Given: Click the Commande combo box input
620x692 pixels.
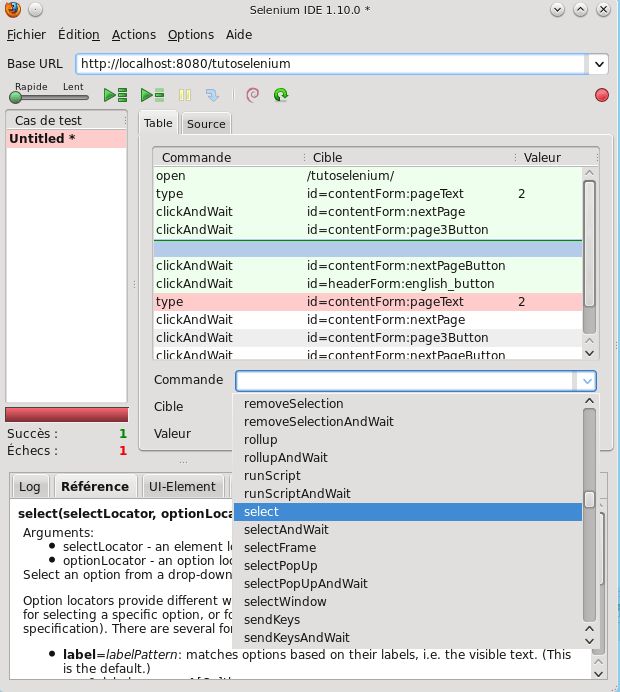Looking at the screenshot, I should coord(404,381).
